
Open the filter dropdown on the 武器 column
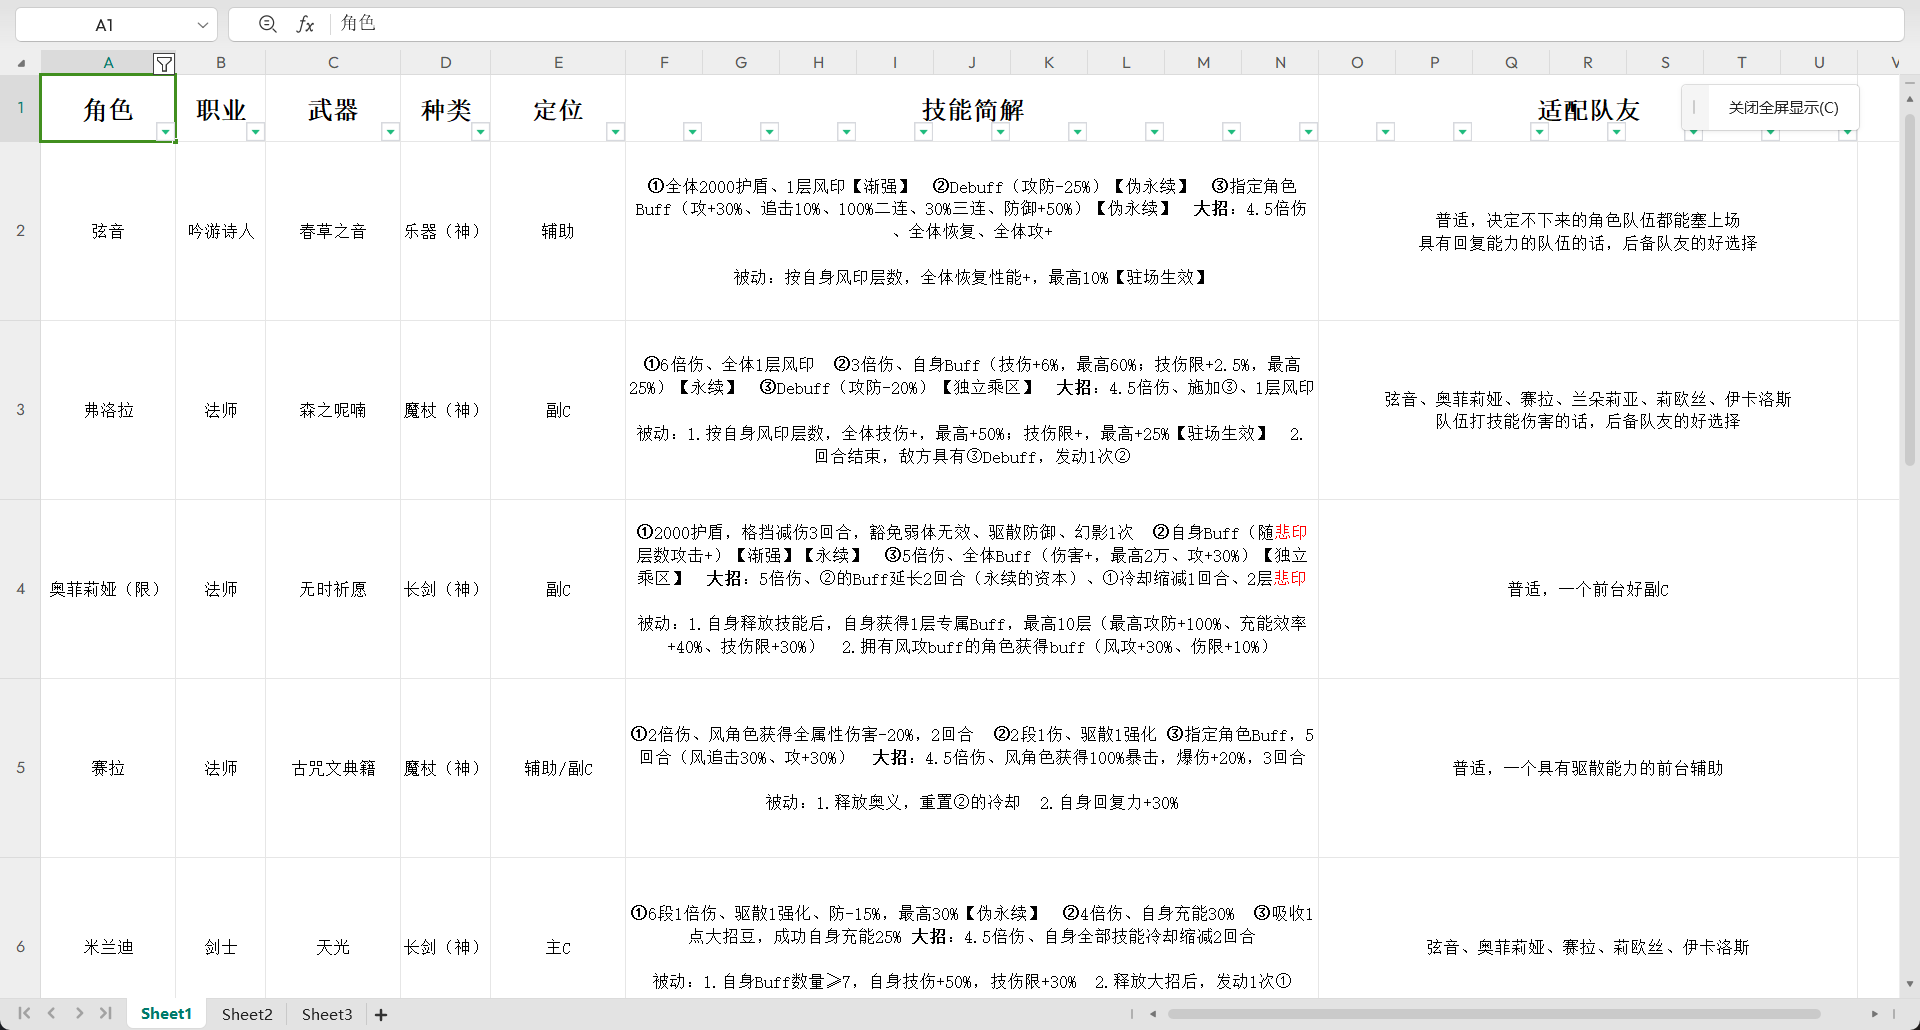(x=392, y=131)
